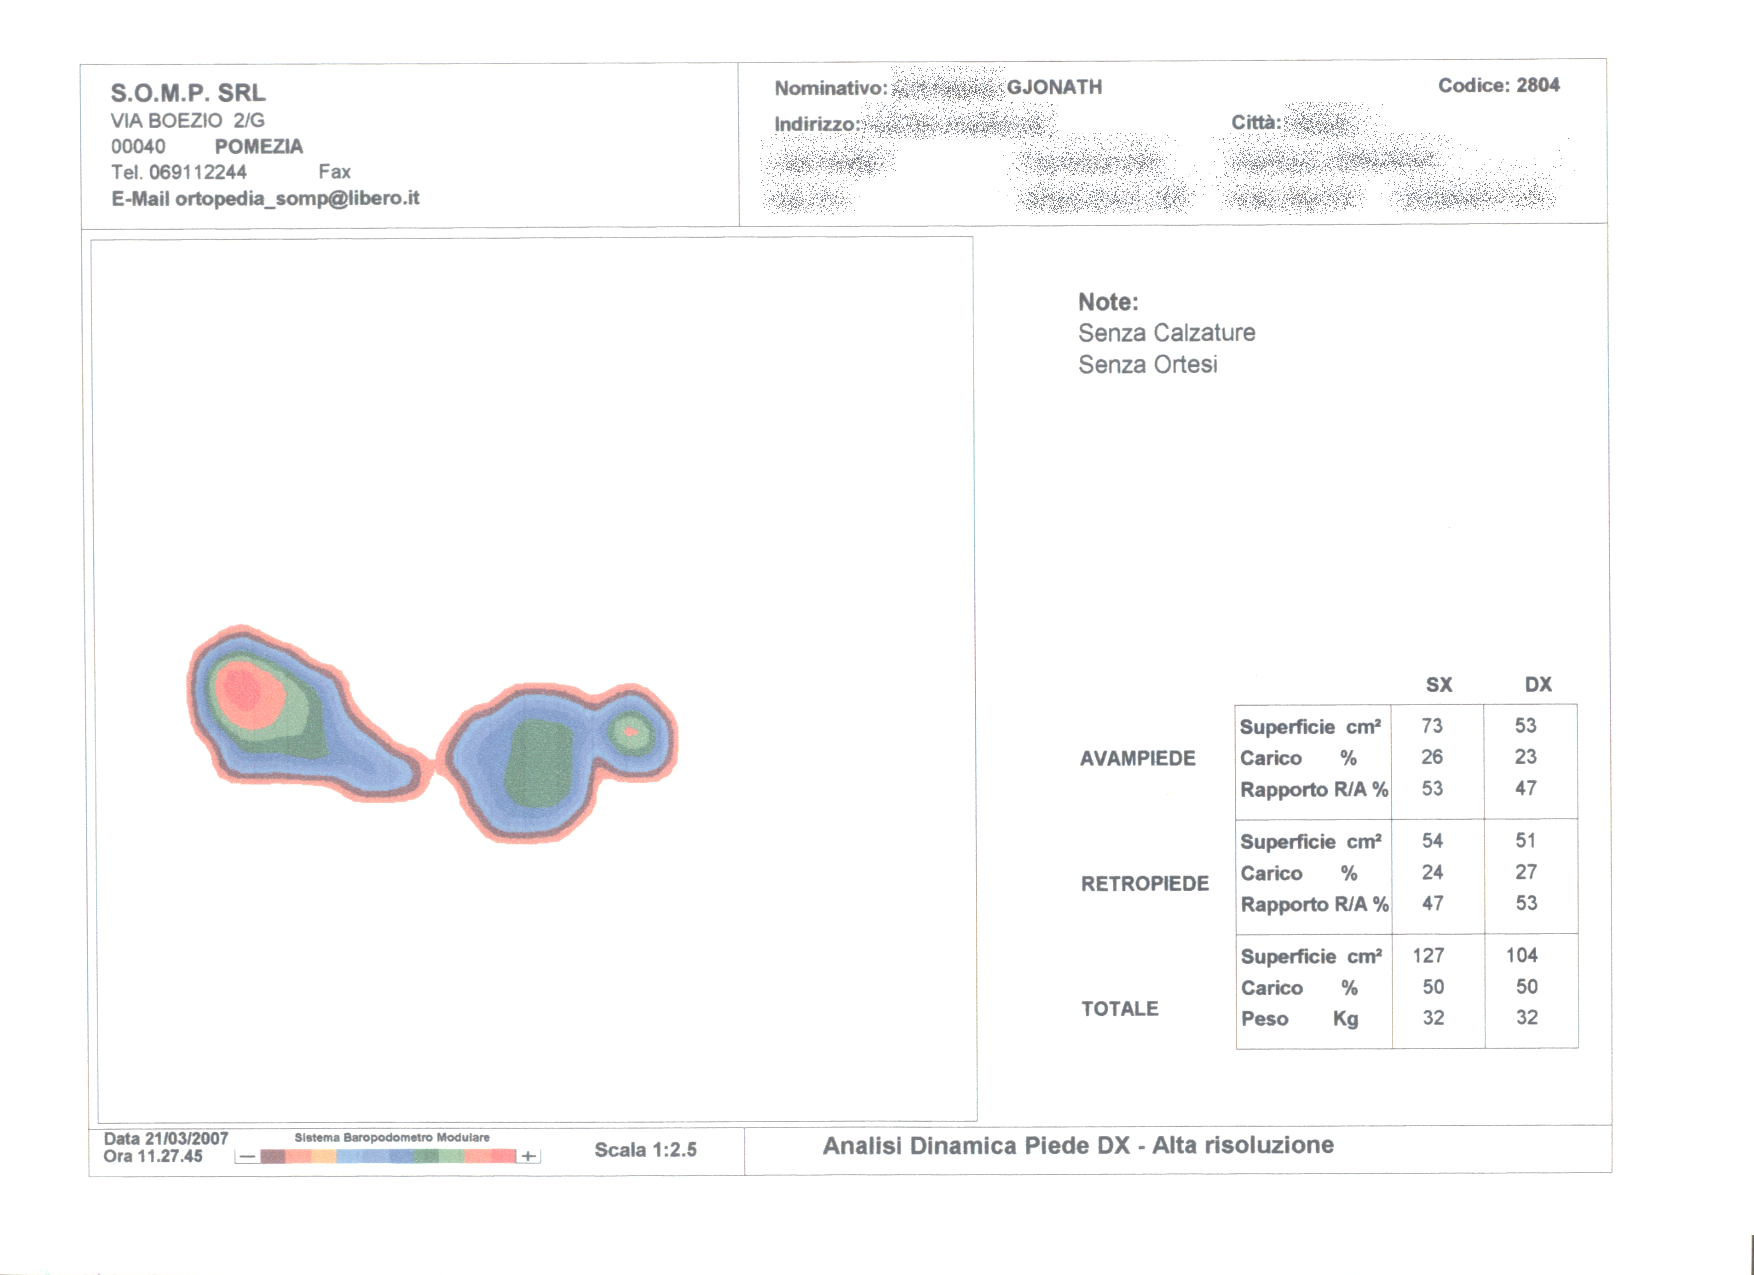This screenshot has width=1754, height=1275.
Task: Click the plus icon on the pressure scale
Action: 528,1157
